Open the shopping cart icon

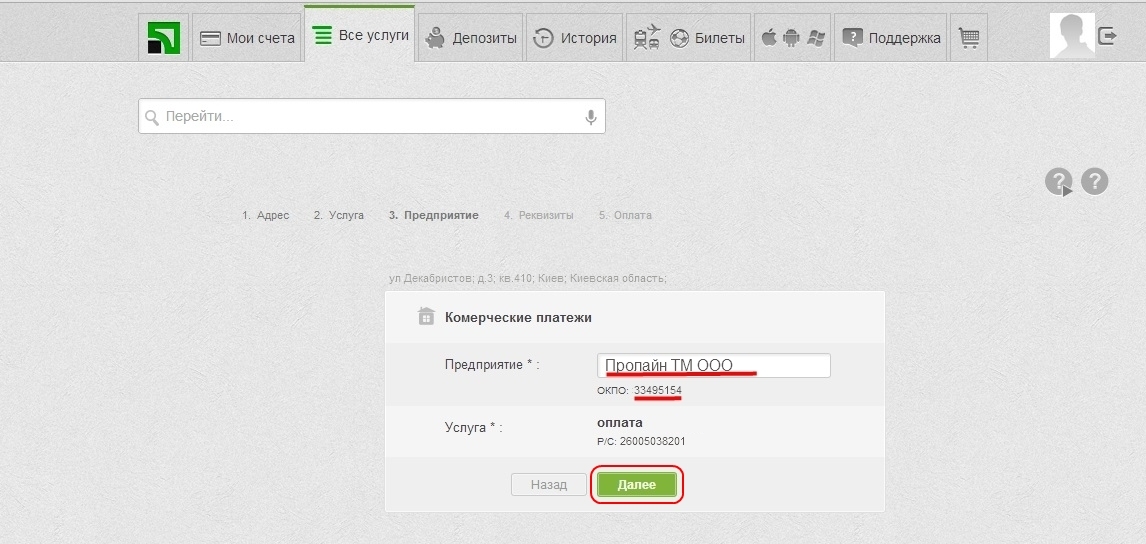969,38
